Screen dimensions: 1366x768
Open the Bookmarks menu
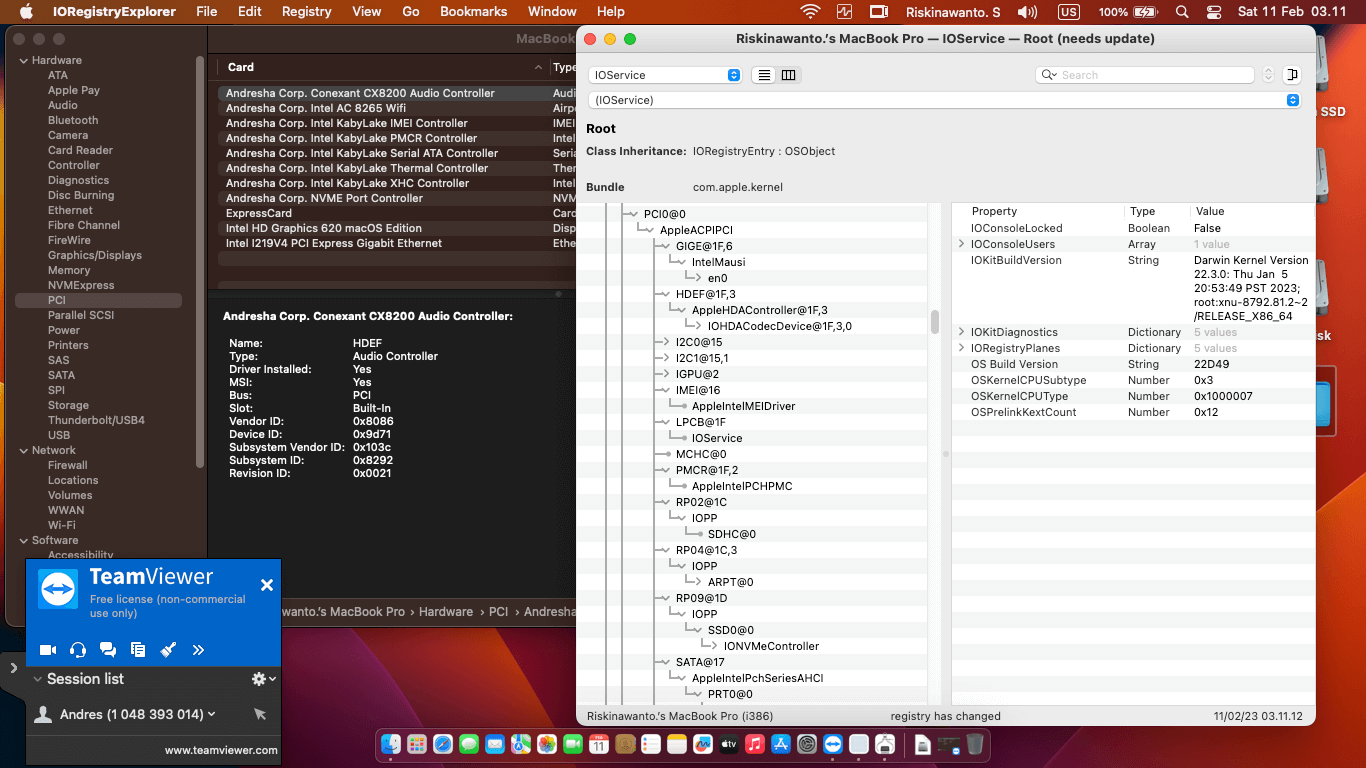tap(473, 12)
